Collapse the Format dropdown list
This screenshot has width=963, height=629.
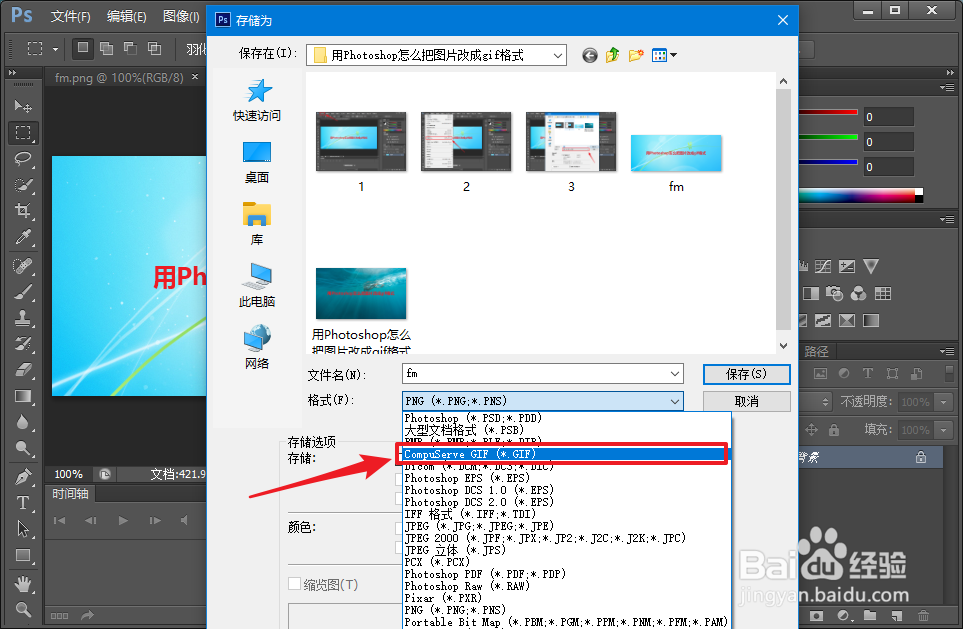pos(674,401)
